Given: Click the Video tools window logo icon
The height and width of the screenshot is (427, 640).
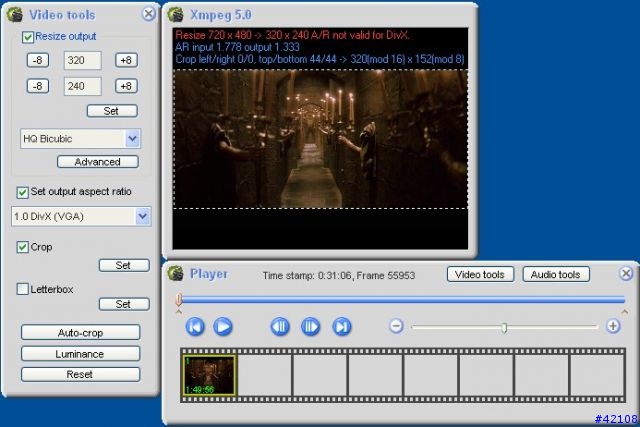Looking at the screenshot, I should point(15,15).
